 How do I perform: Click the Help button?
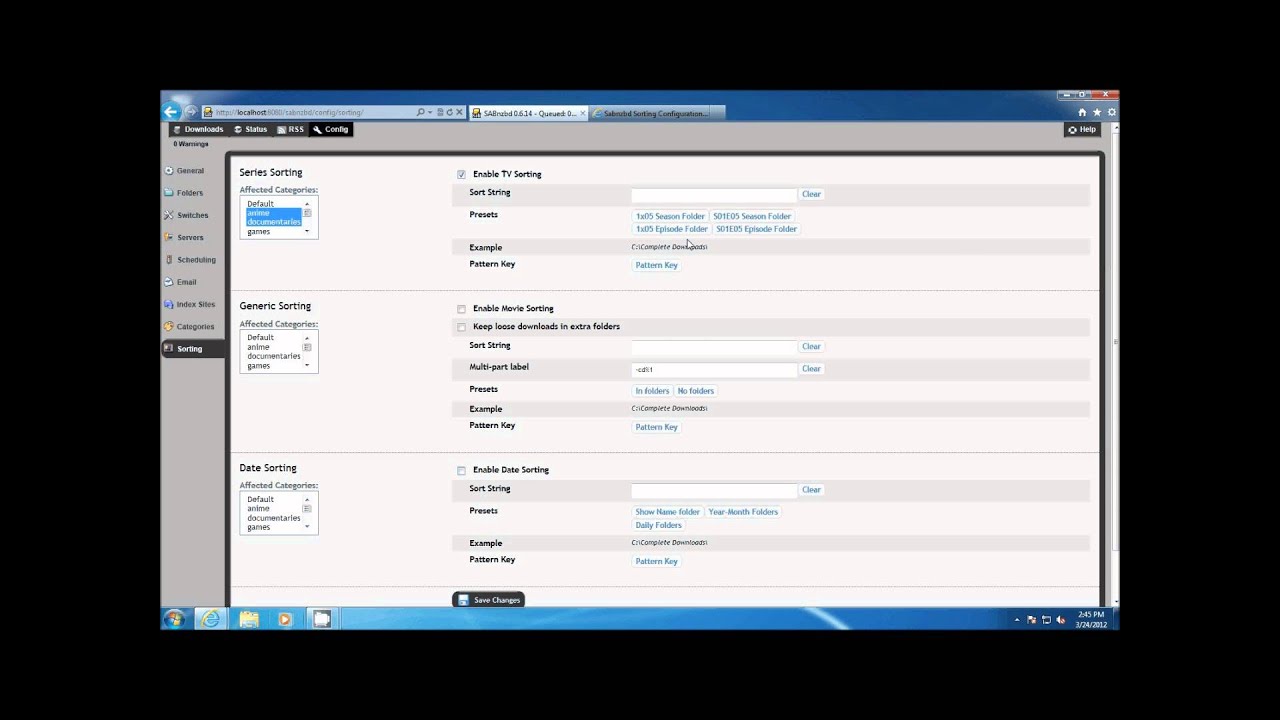(x=1082, y=129)
